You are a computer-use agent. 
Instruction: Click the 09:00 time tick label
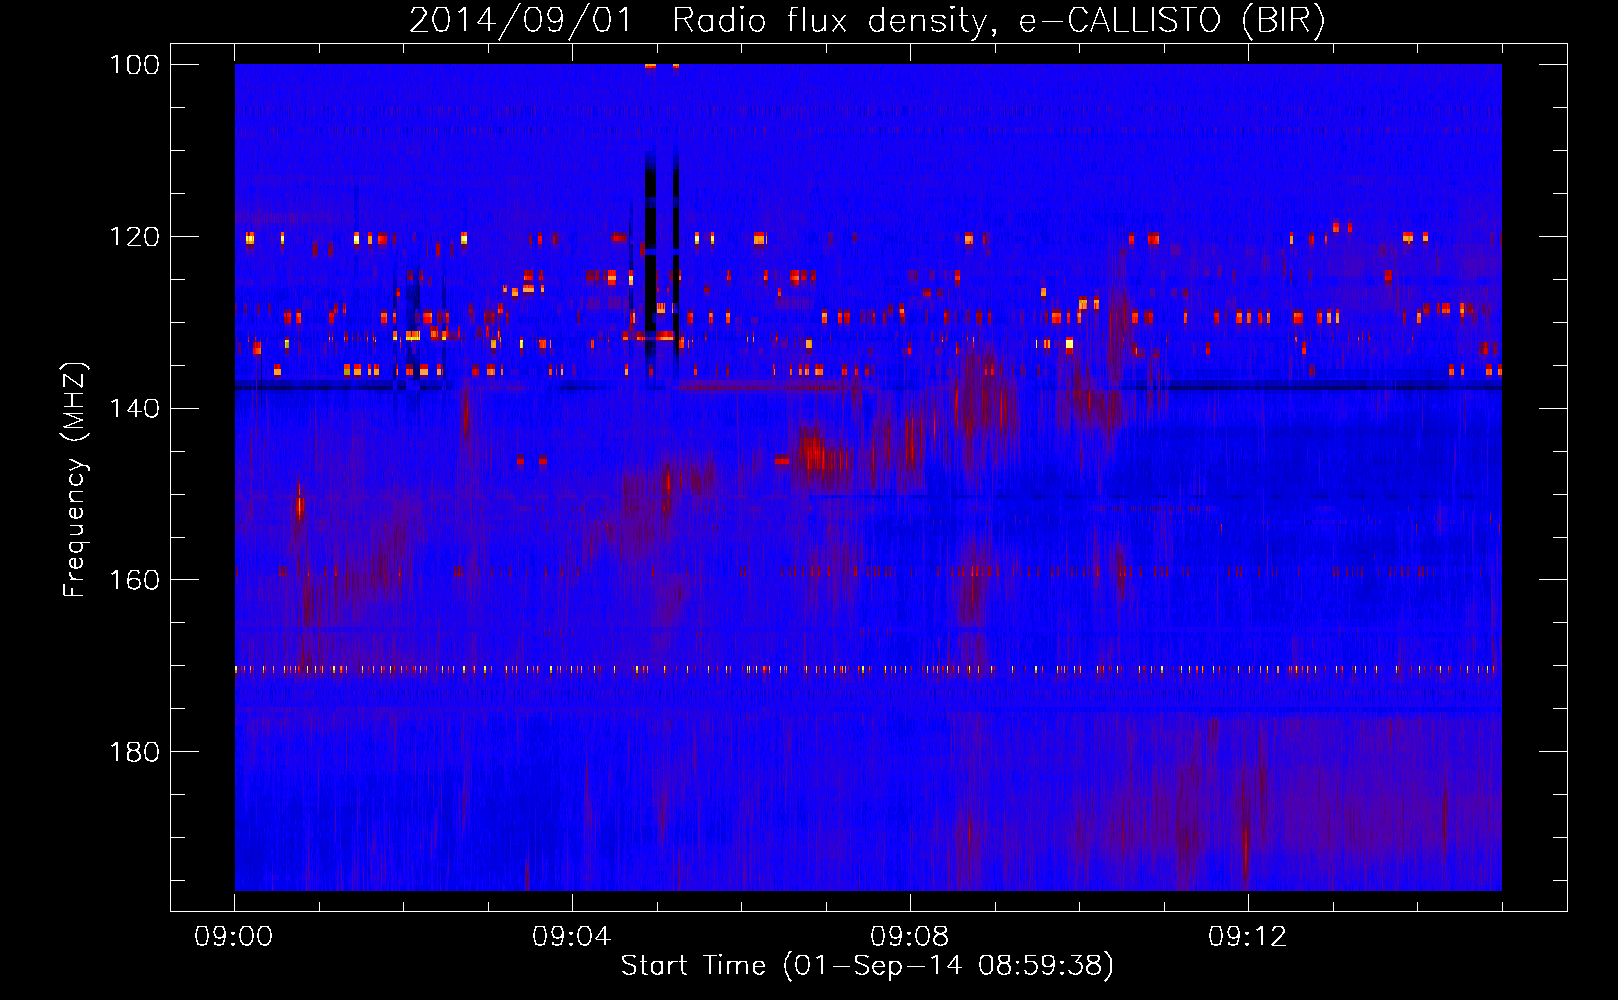(234, 937)
